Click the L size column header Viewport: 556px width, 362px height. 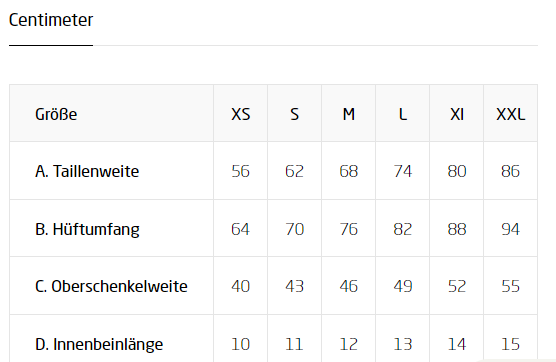[402, 113]
